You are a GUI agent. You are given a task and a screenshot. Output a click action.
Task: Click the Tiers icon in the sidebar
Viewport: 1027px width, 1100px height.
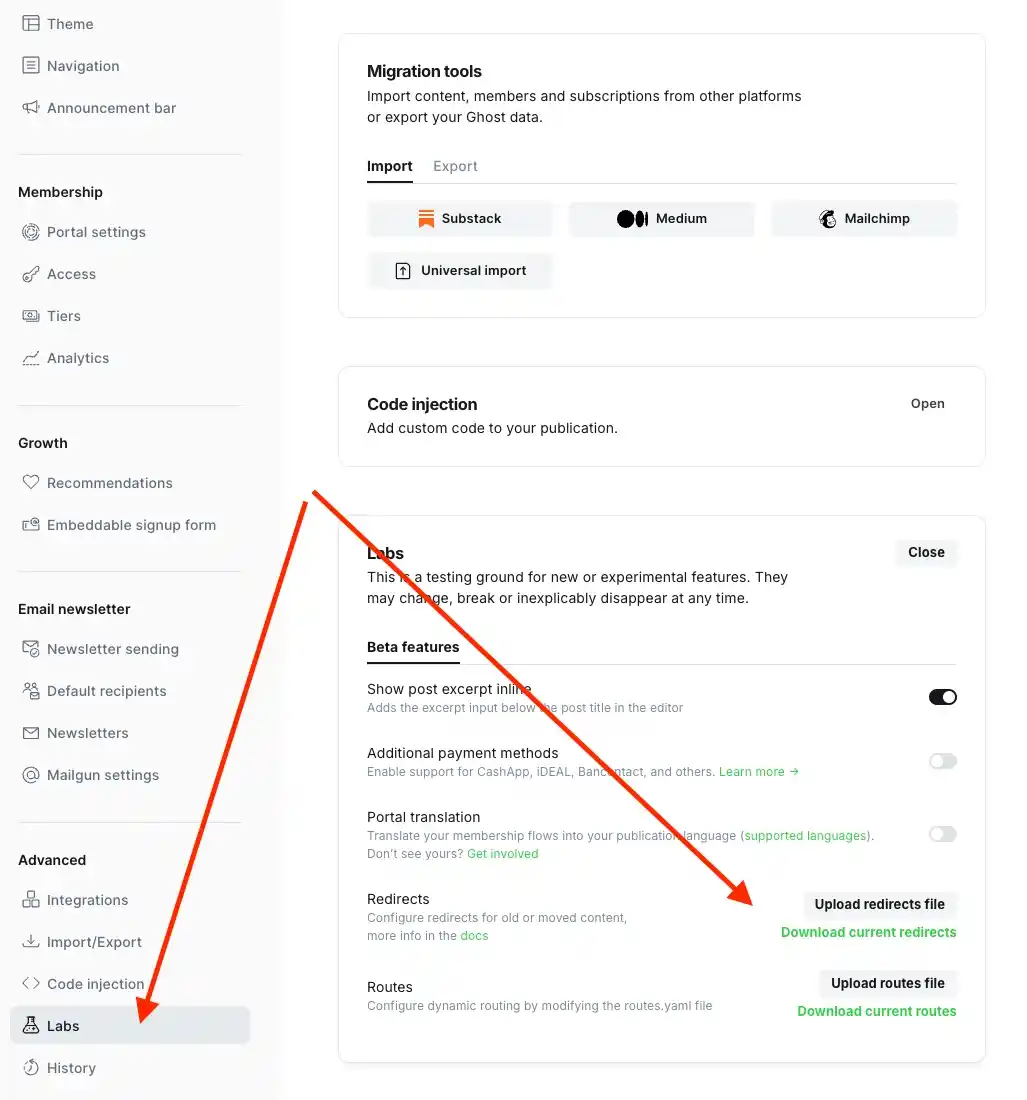point(32,315)
